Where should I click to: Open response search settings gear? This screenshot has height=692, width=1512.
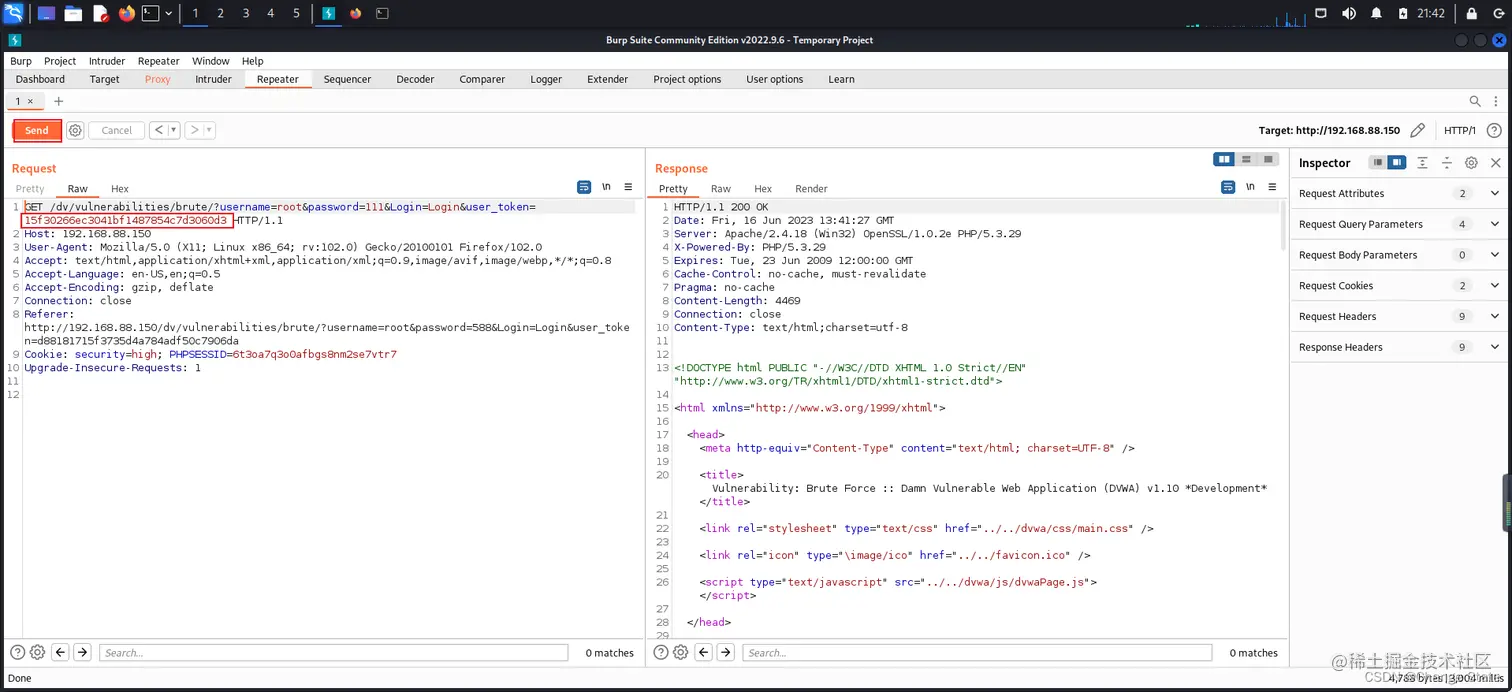click(681, 652)
